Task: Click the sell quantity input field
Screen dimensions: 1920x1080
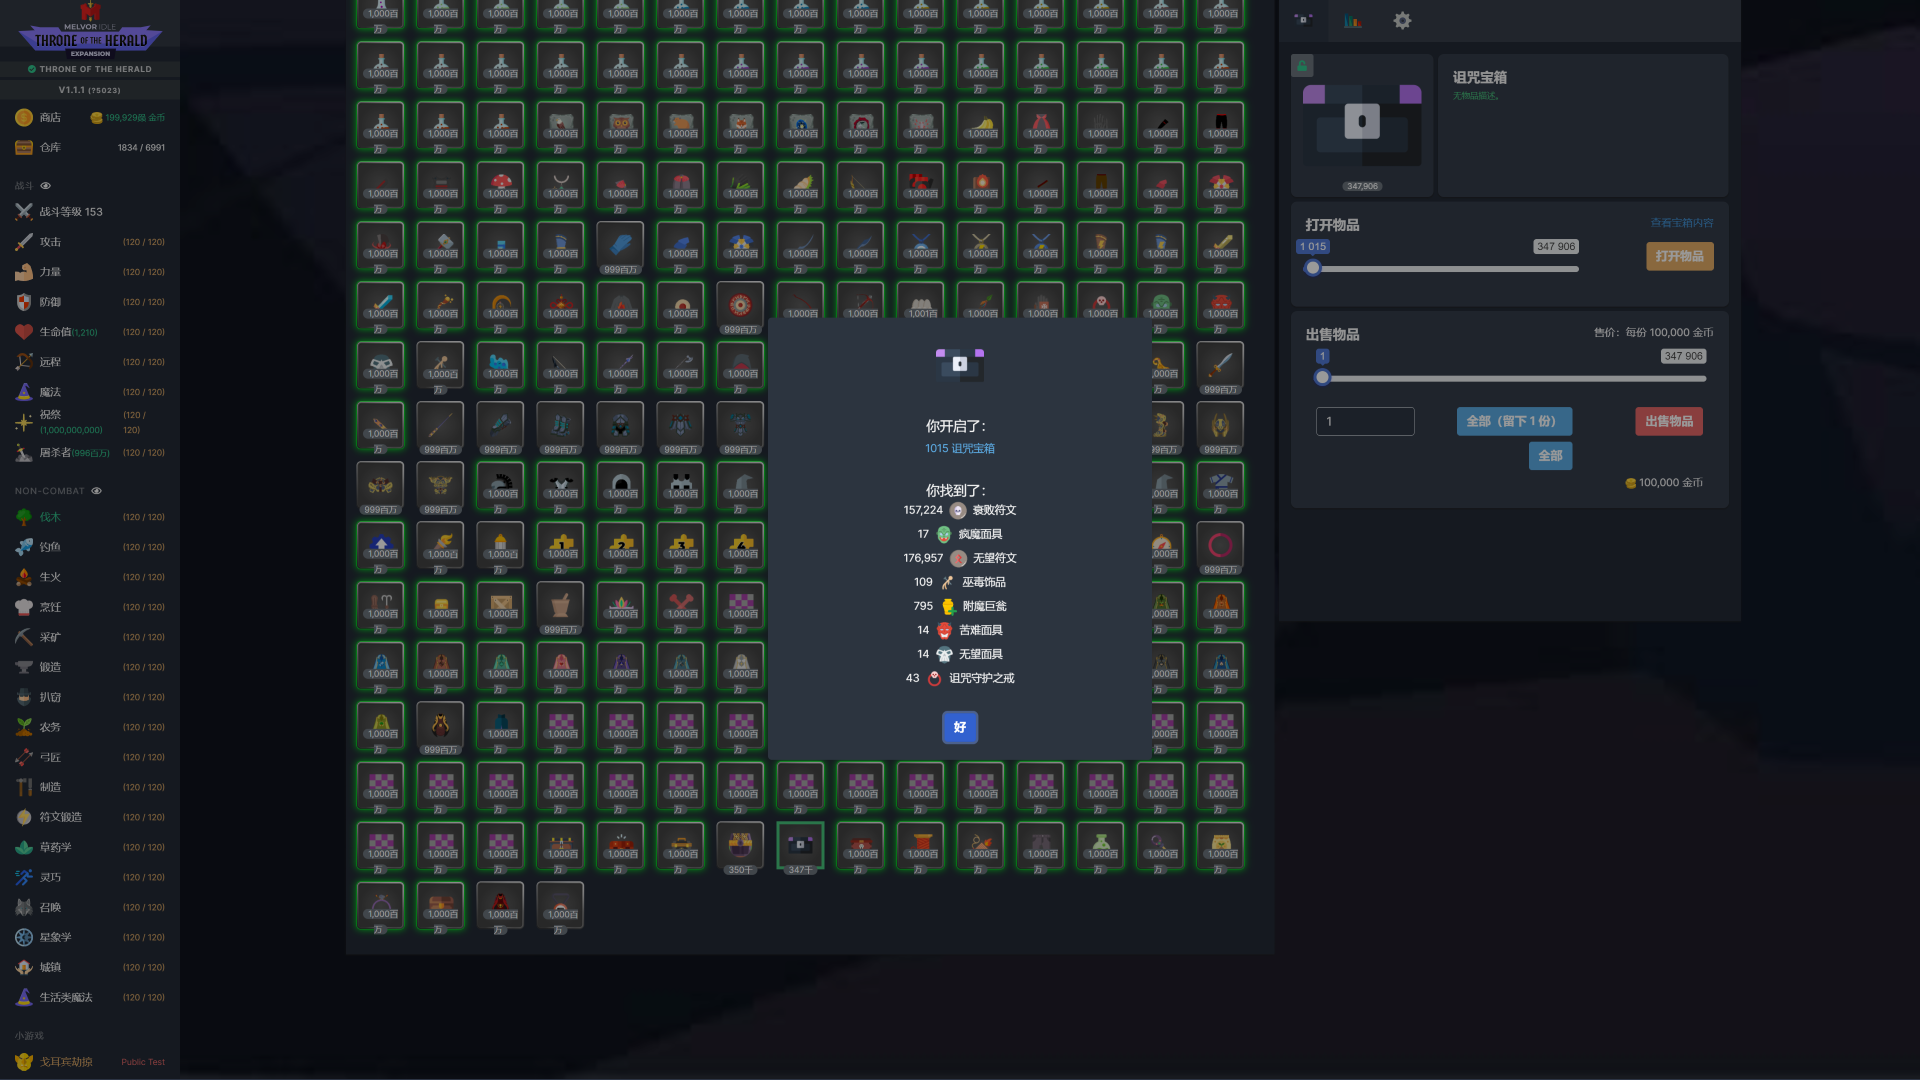Action: coord(1365,421)
